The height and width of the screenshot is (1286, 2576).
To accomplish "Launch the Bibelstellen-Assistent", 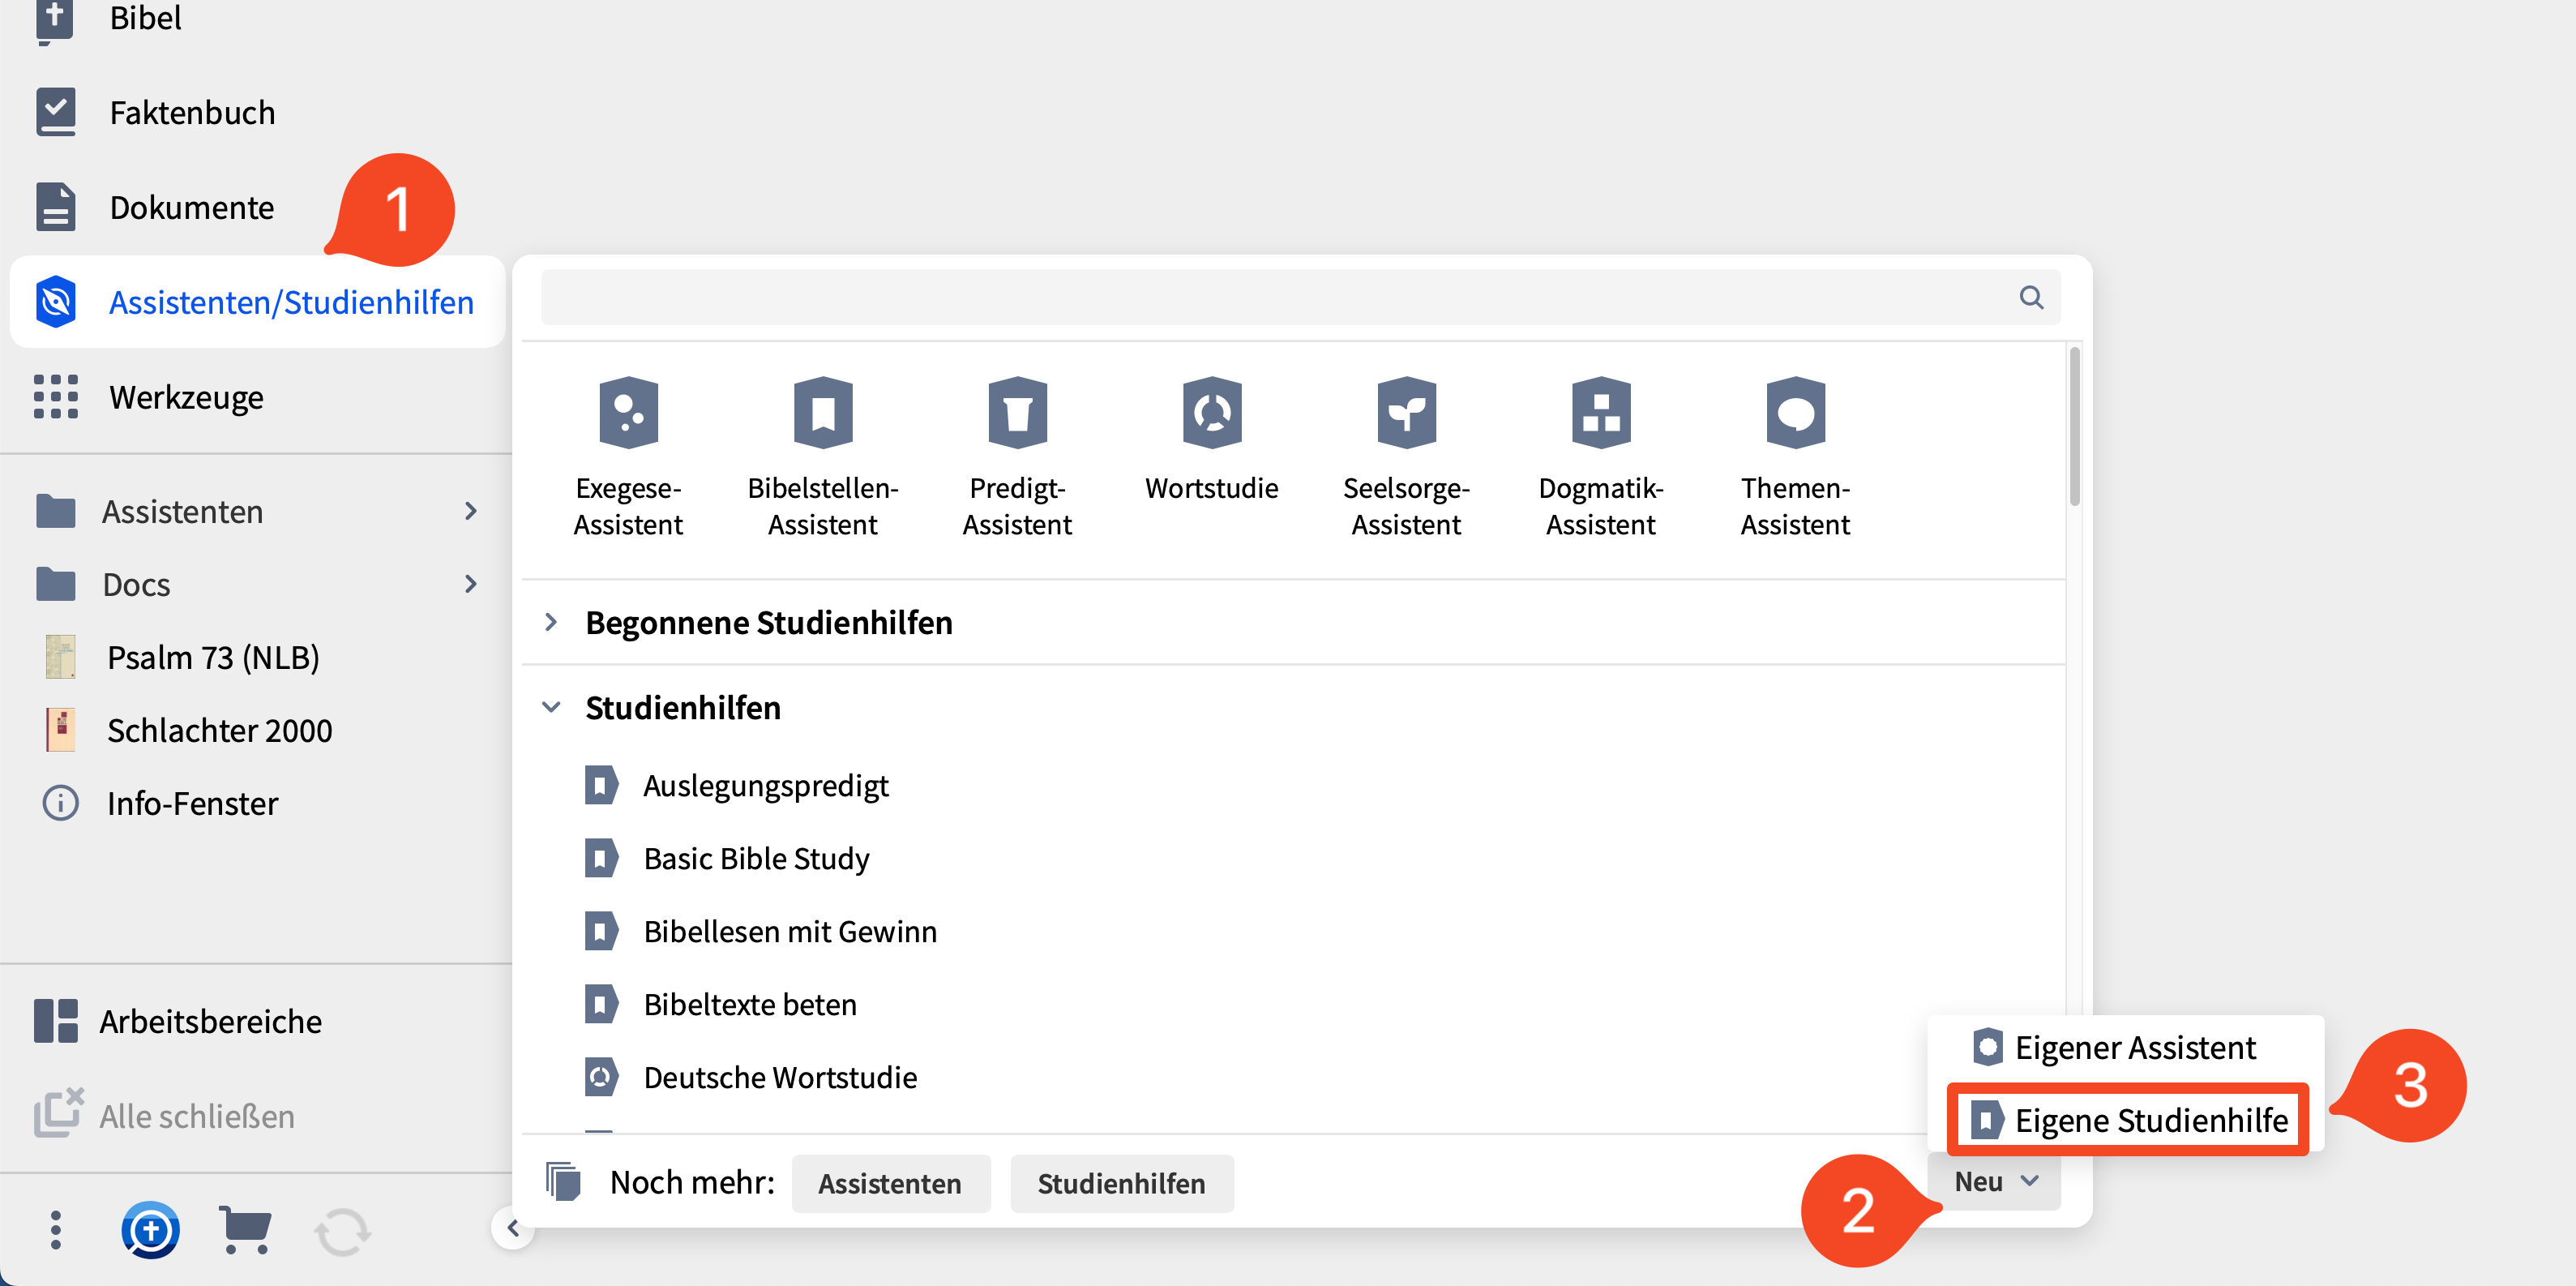I will 823,457.
